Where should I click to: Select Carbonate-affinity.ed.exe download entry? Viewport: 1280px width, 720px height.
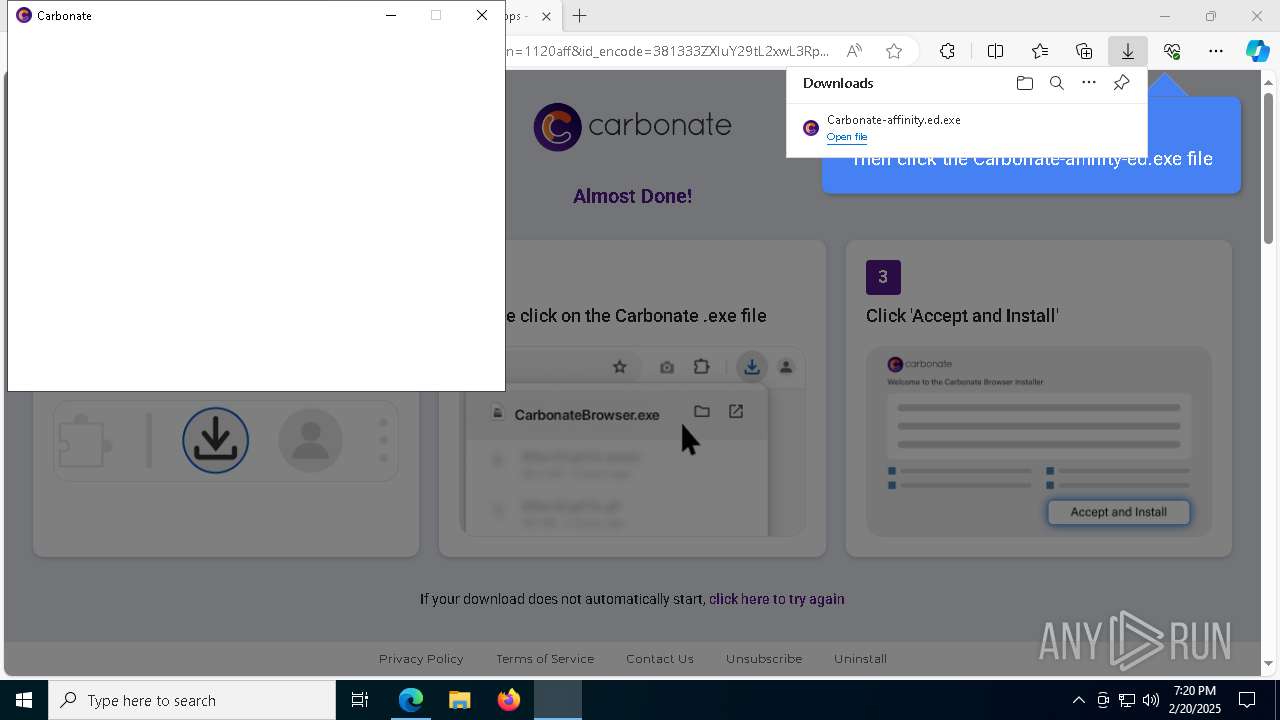[966, 128]
